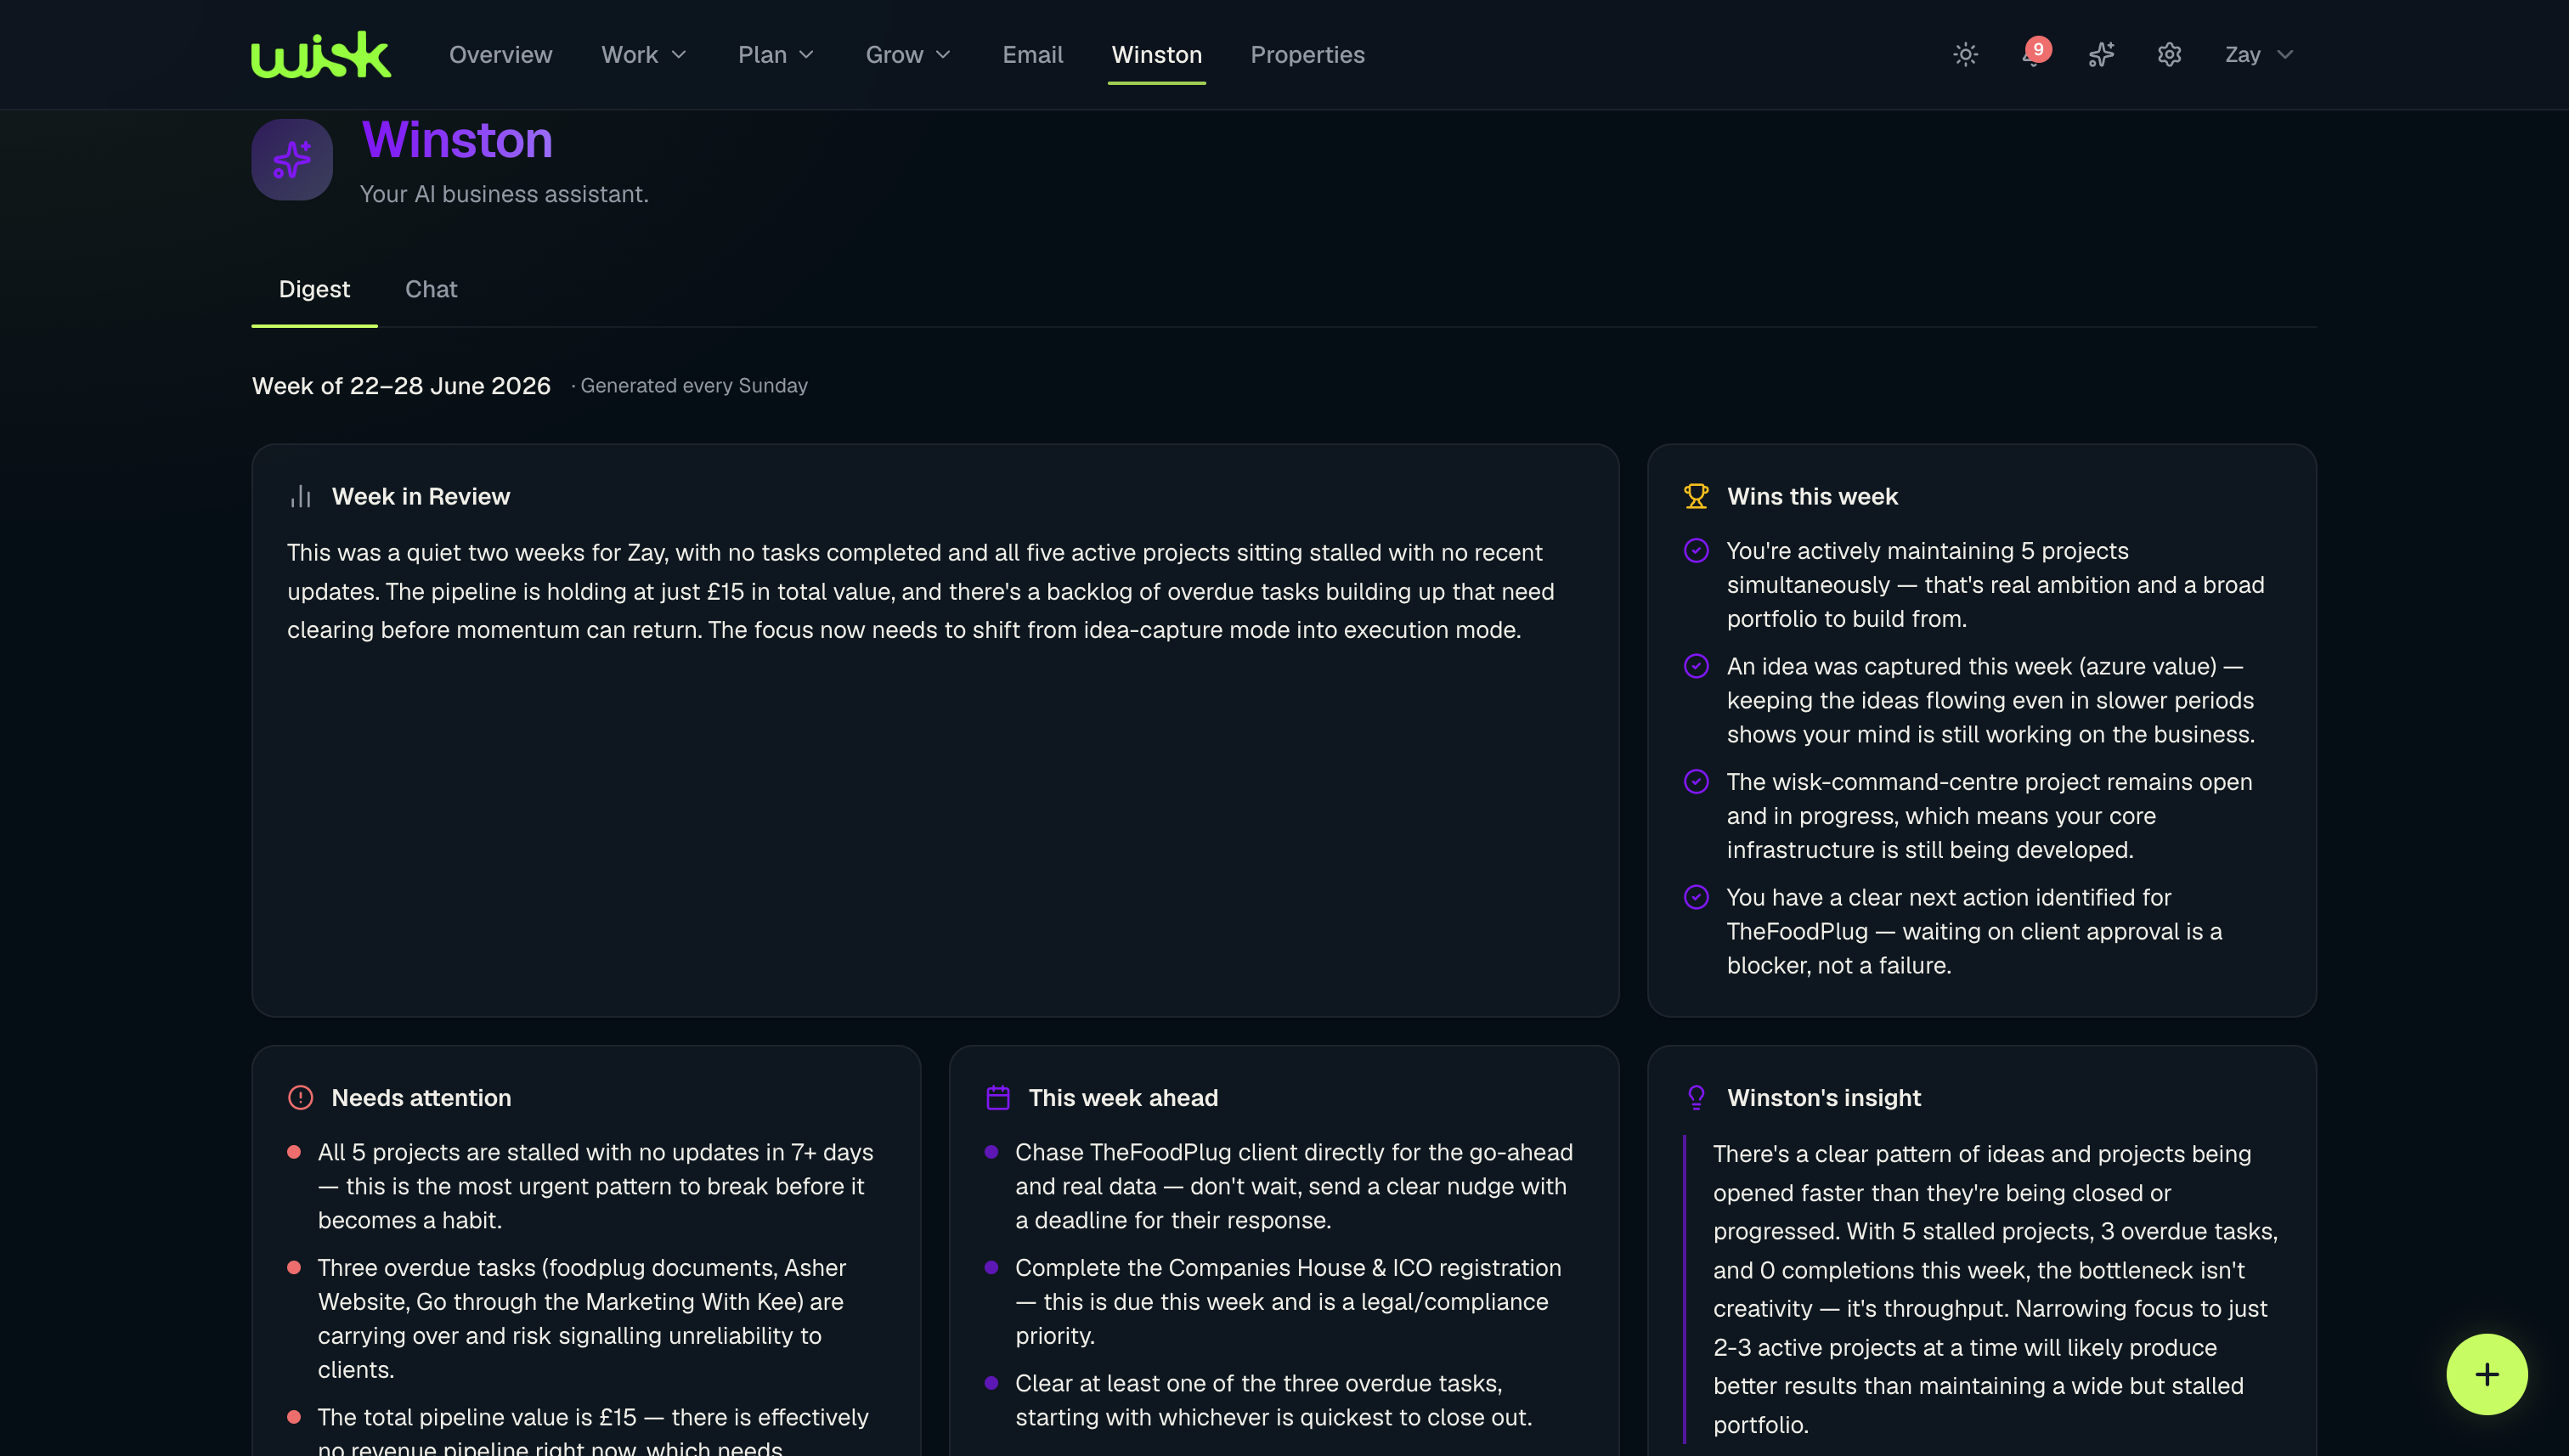Select the Winston nav item

click(x=1156, y=54)
